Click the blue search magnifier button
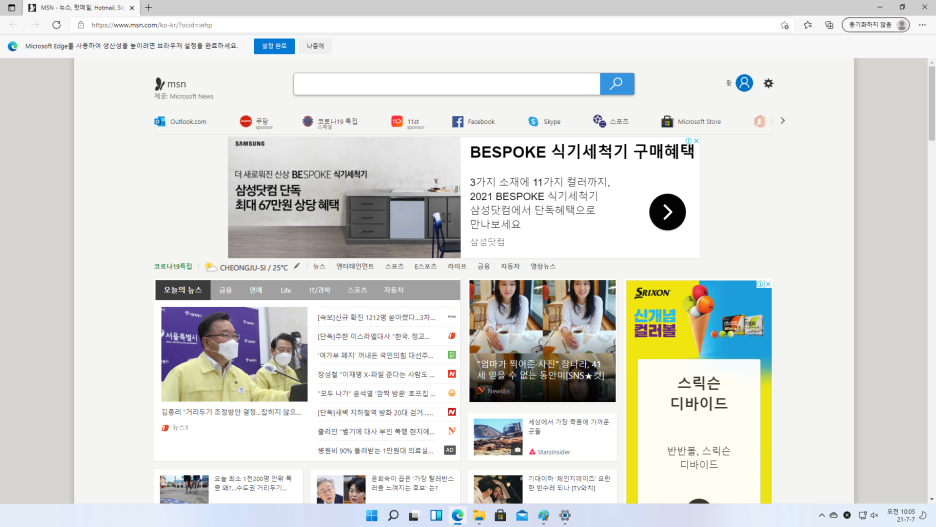 pos(617,84)
